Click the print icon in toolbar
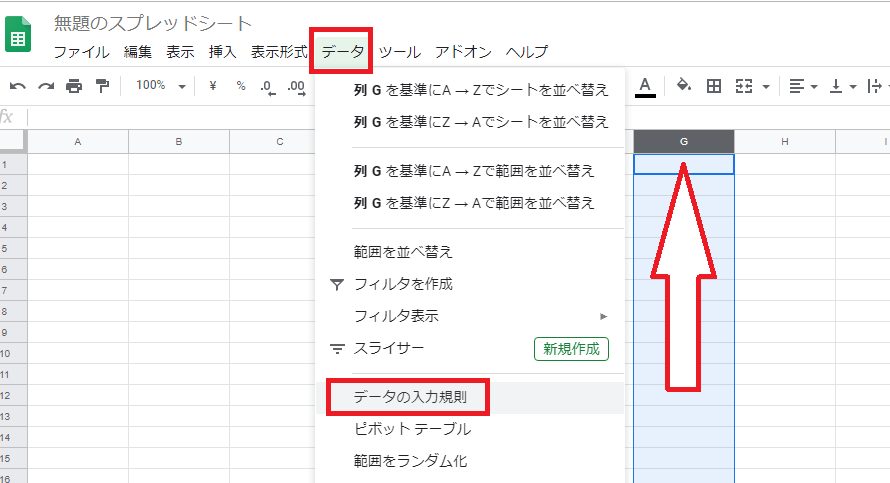Image resolution: width=890 pixels, height=483 pixels. click(74, 86)
